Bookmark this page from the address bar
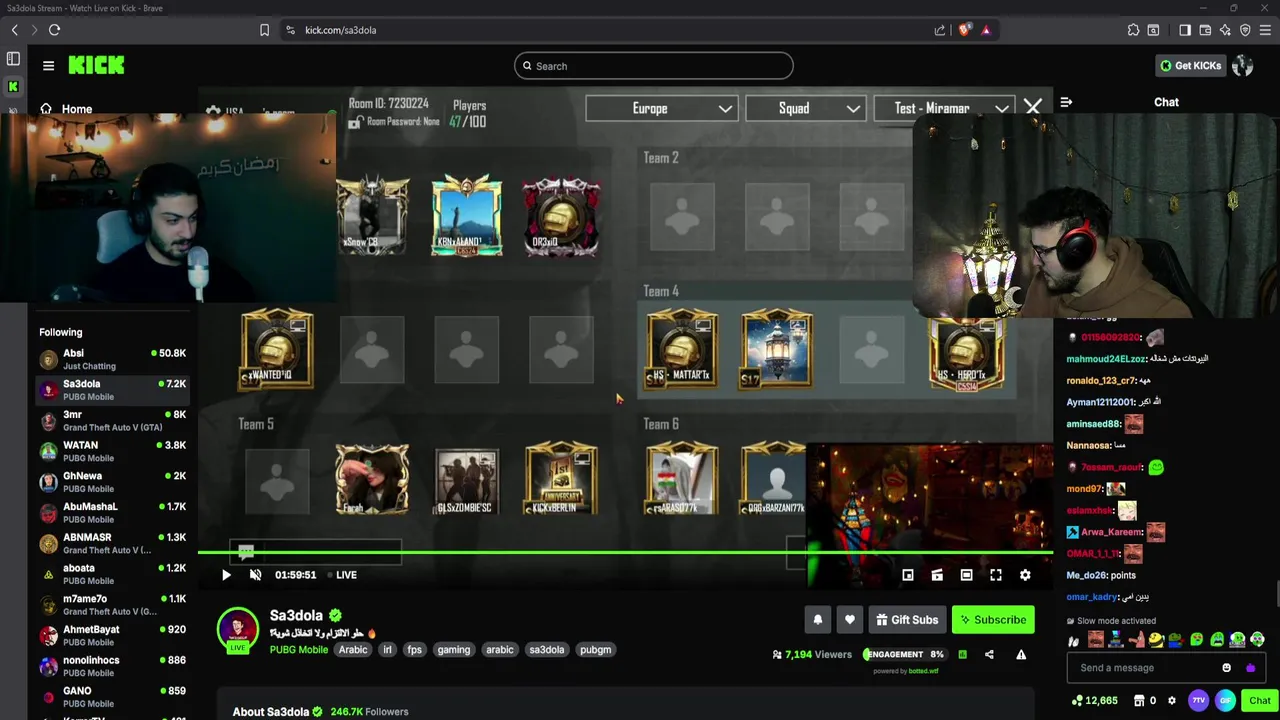 (264, 30)
